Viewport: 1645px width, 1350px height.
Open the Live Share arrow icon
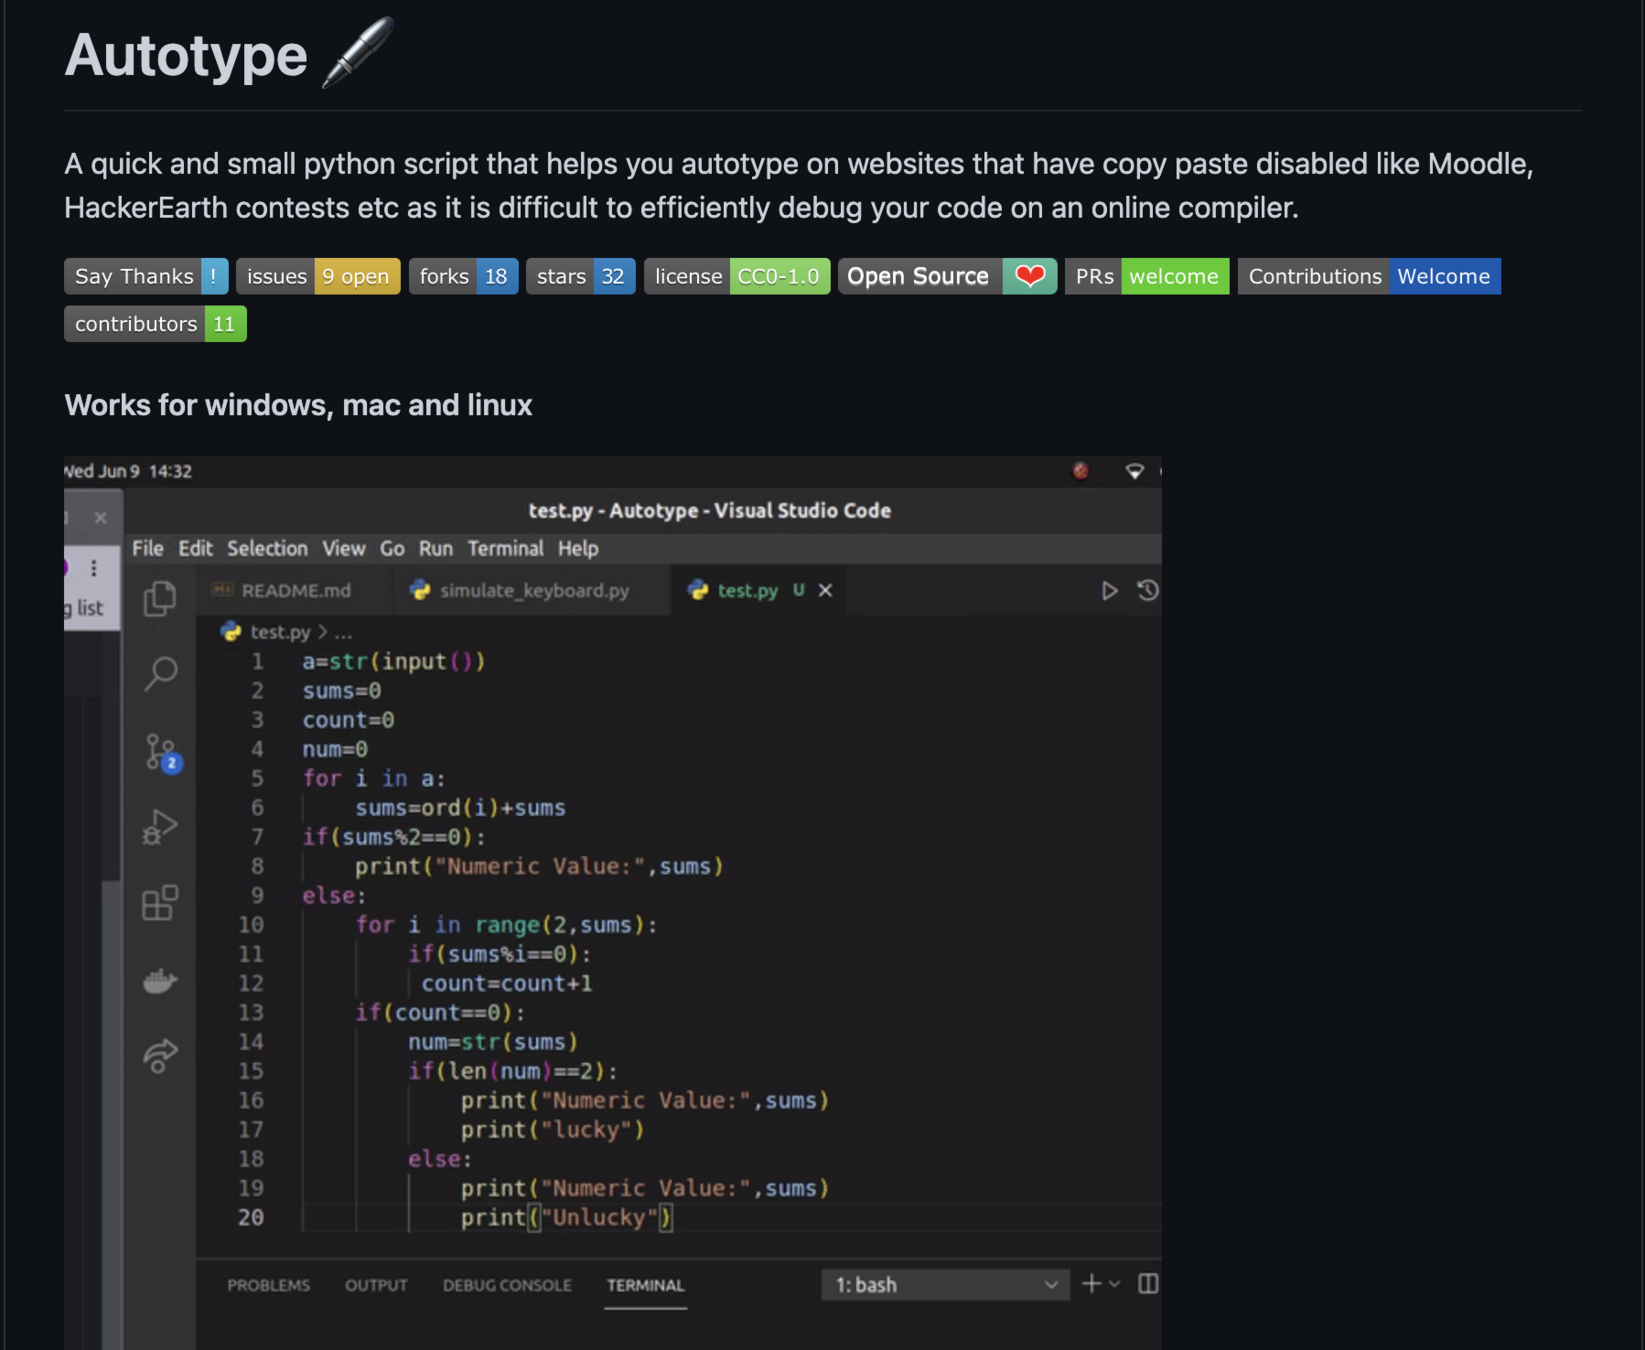[x=160, y=1055]
